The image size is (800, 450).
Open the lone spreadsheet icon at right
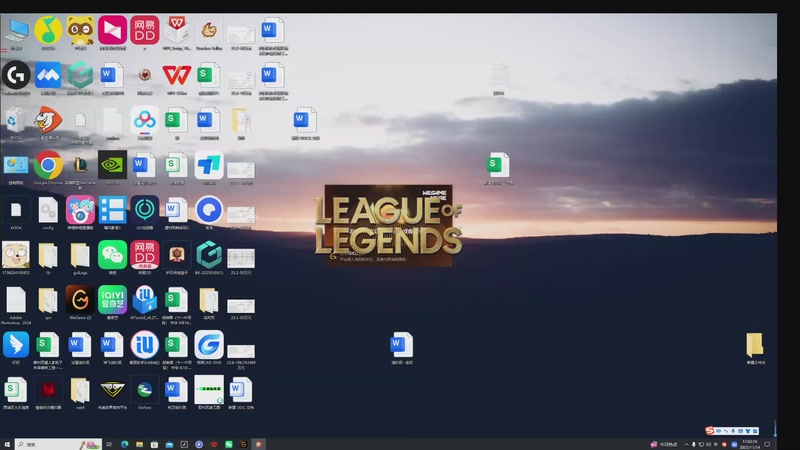click(x=498, y=165)
